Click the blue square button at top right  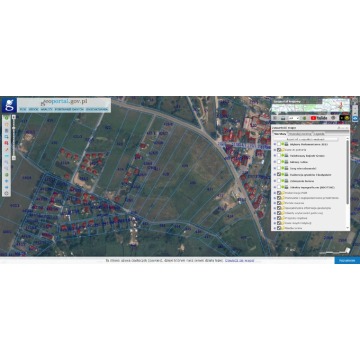355,119
